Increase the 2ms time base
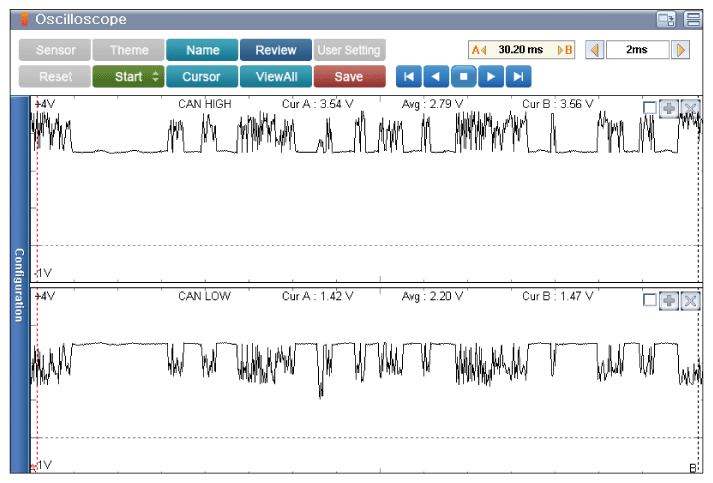Viewport: 713px width, 483px height. pos(681,50)
